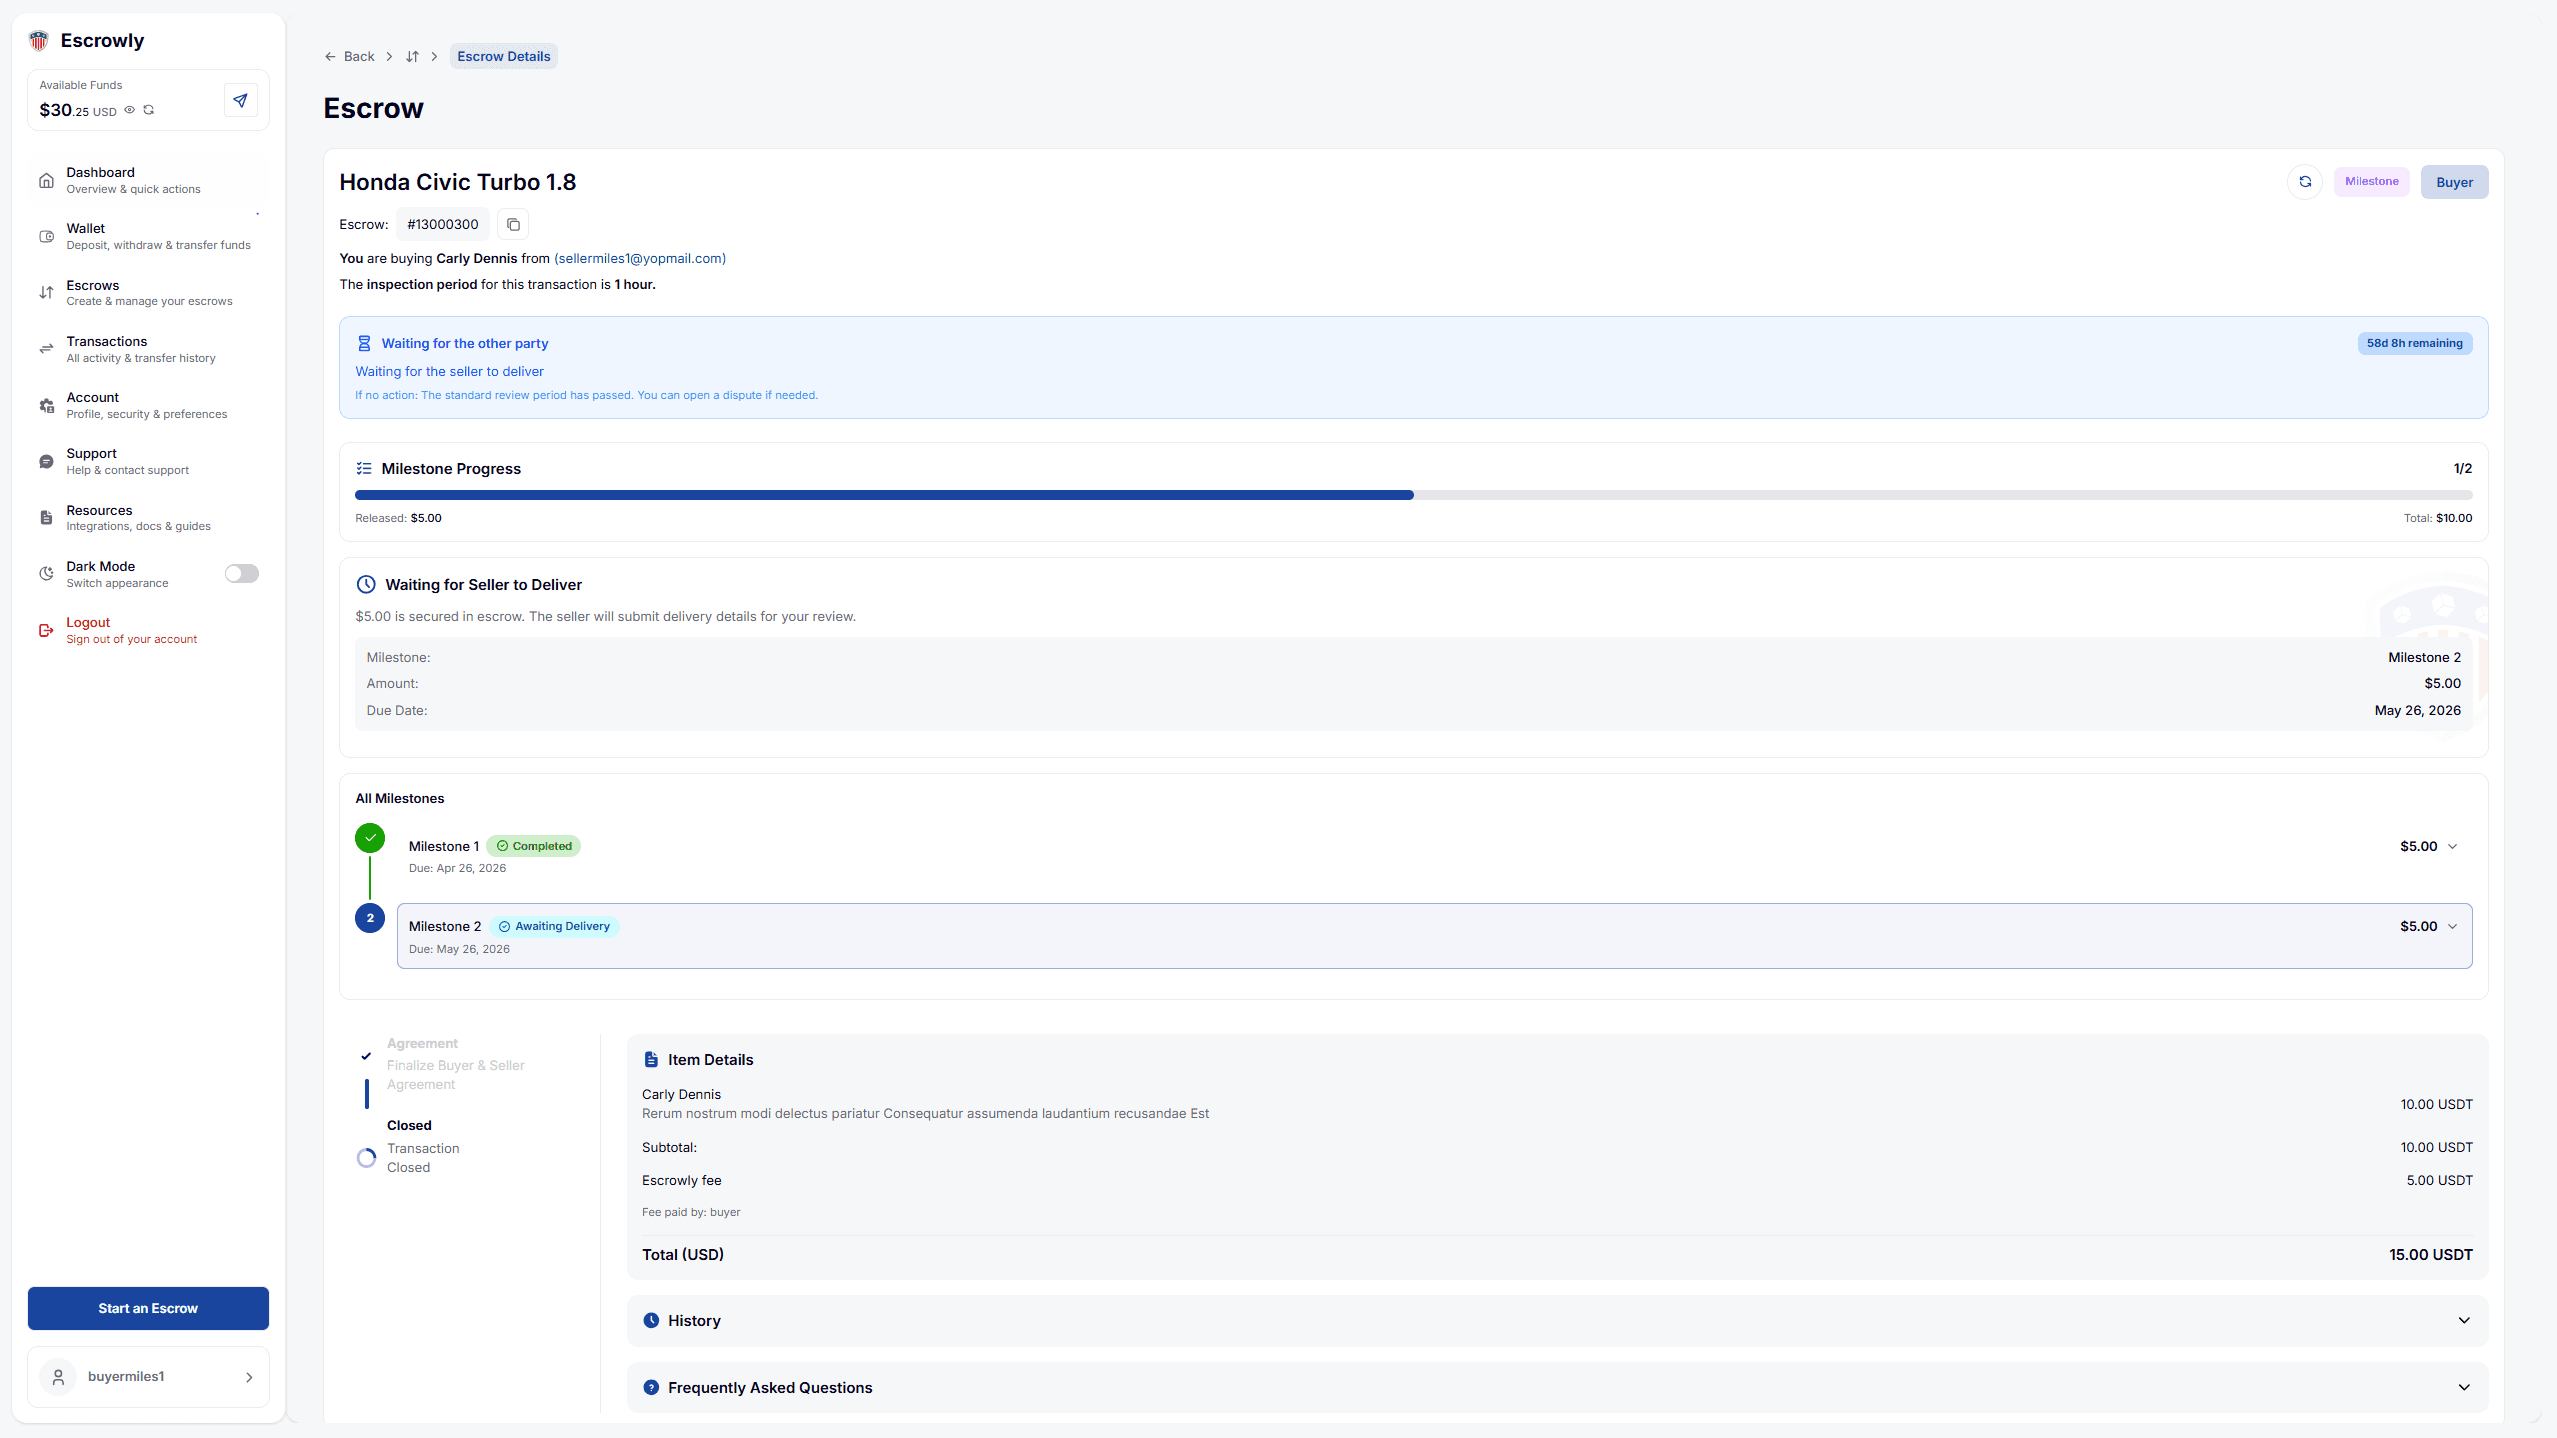Open the Support page
The height and width of the screenshot is (1438, 2557).
(x=148, y=462)
